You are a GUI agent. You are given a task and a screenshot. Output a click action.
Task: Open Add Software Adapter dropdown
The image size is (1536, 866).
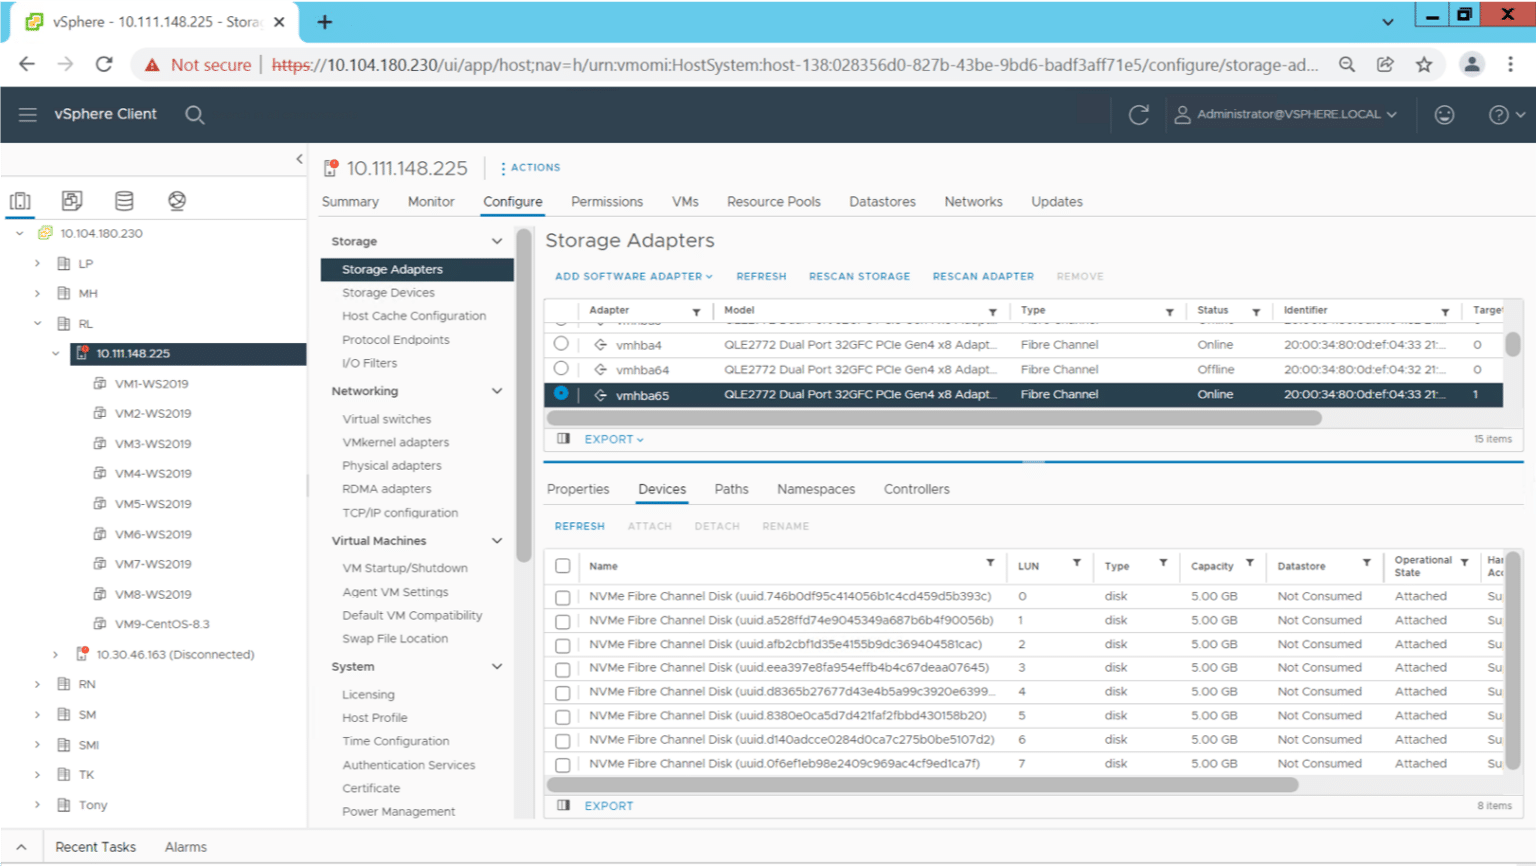point(633,277)
